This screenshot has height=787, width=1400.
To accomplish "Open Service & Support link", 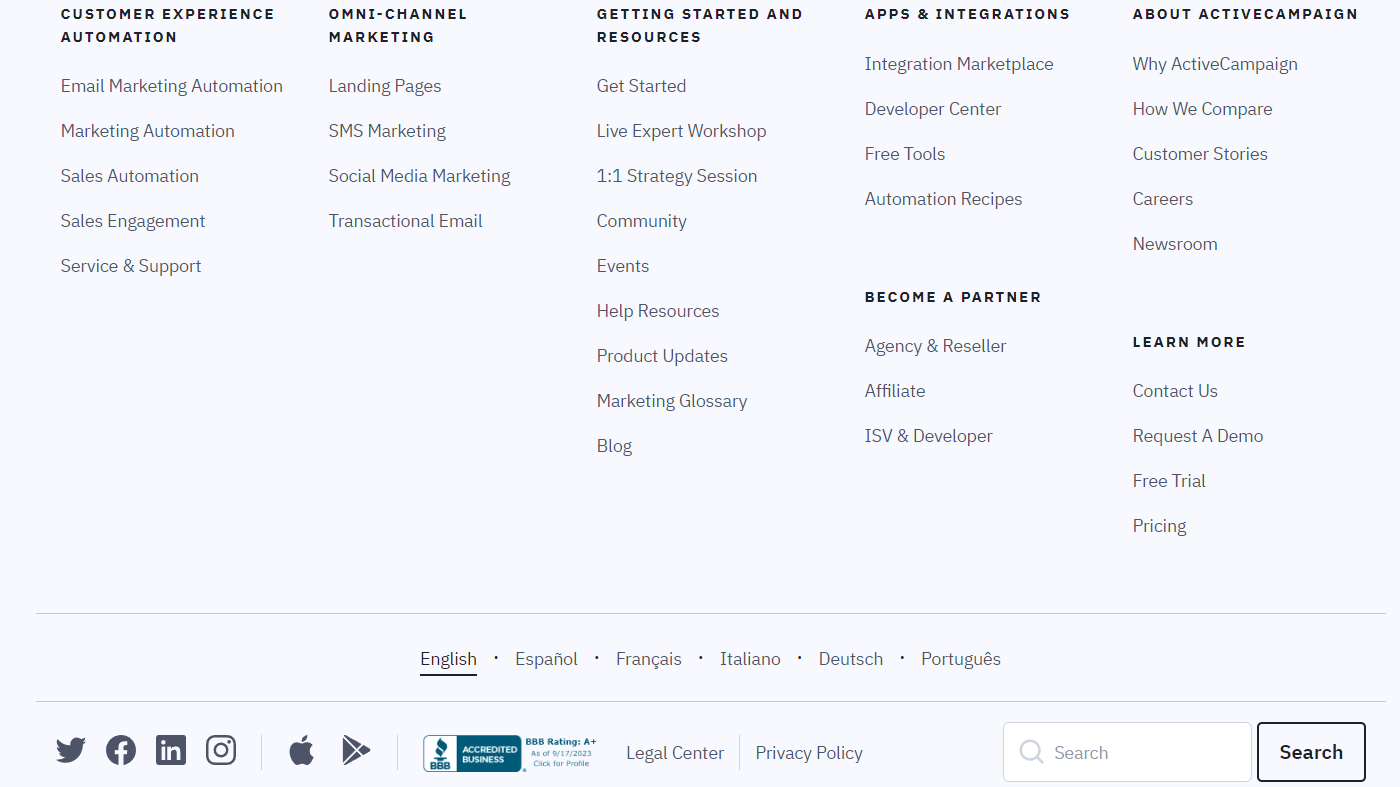I will [x=131, y=266].
